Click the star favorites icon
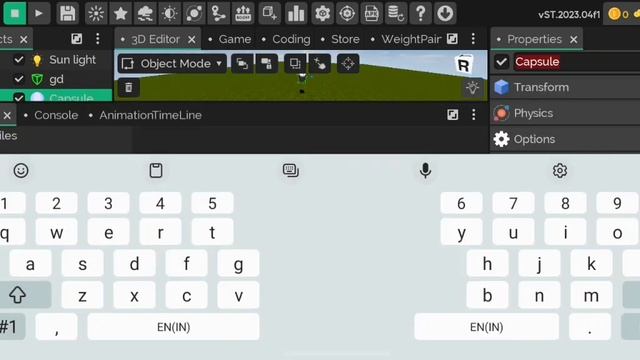This screenshot has height=360, width=640. [120, 13]
